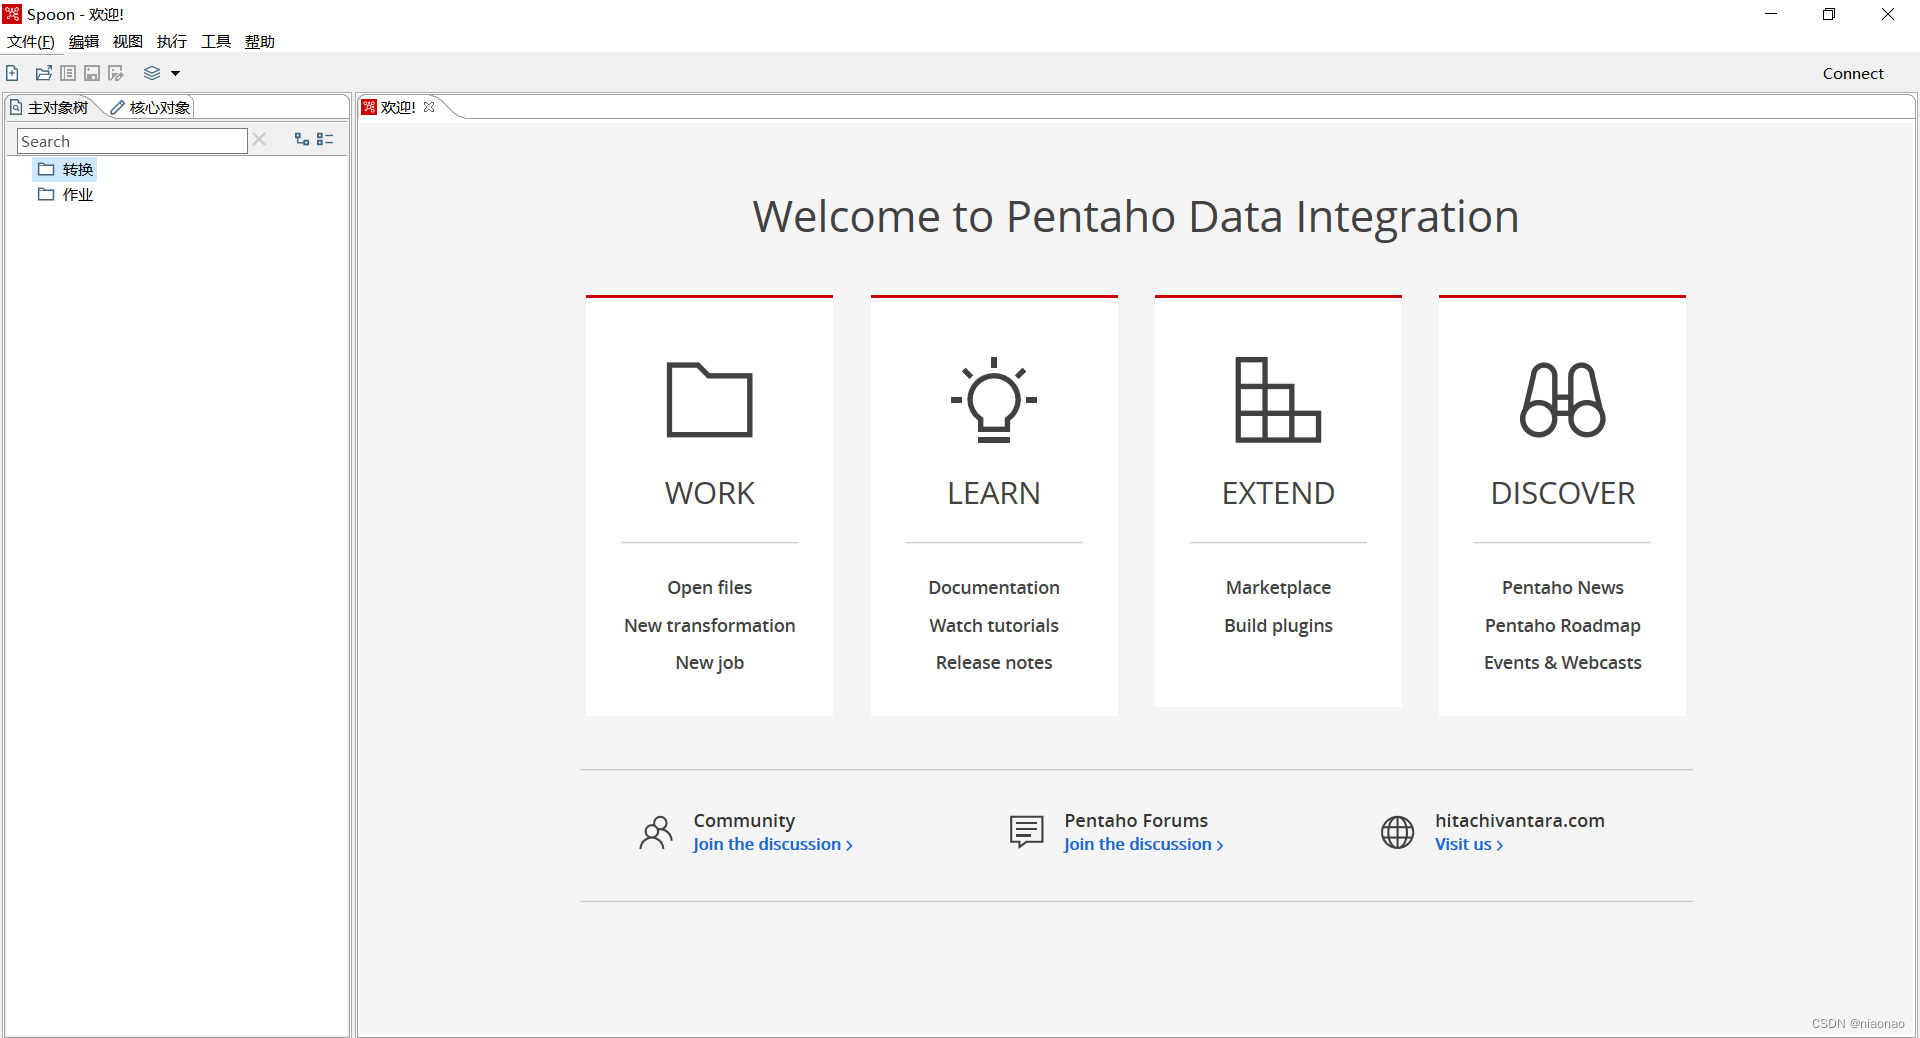Click the New file toolbar icon

point(12,73)
